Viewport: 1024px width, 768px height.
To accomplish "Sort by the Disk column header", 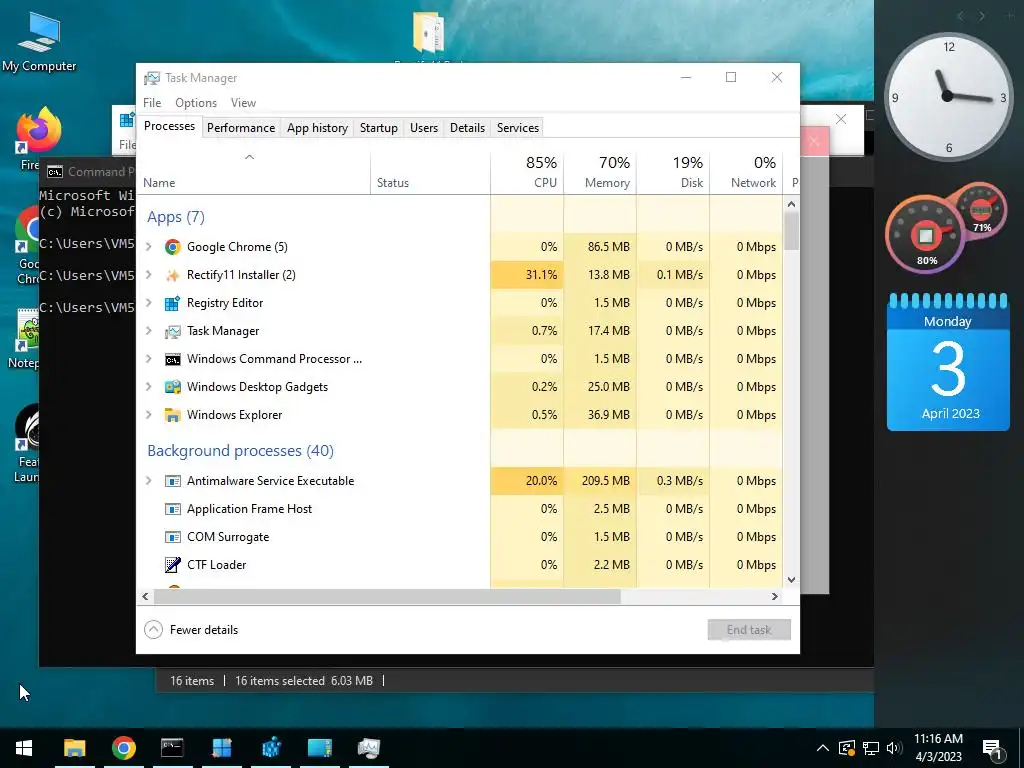I will coord(673,172).
